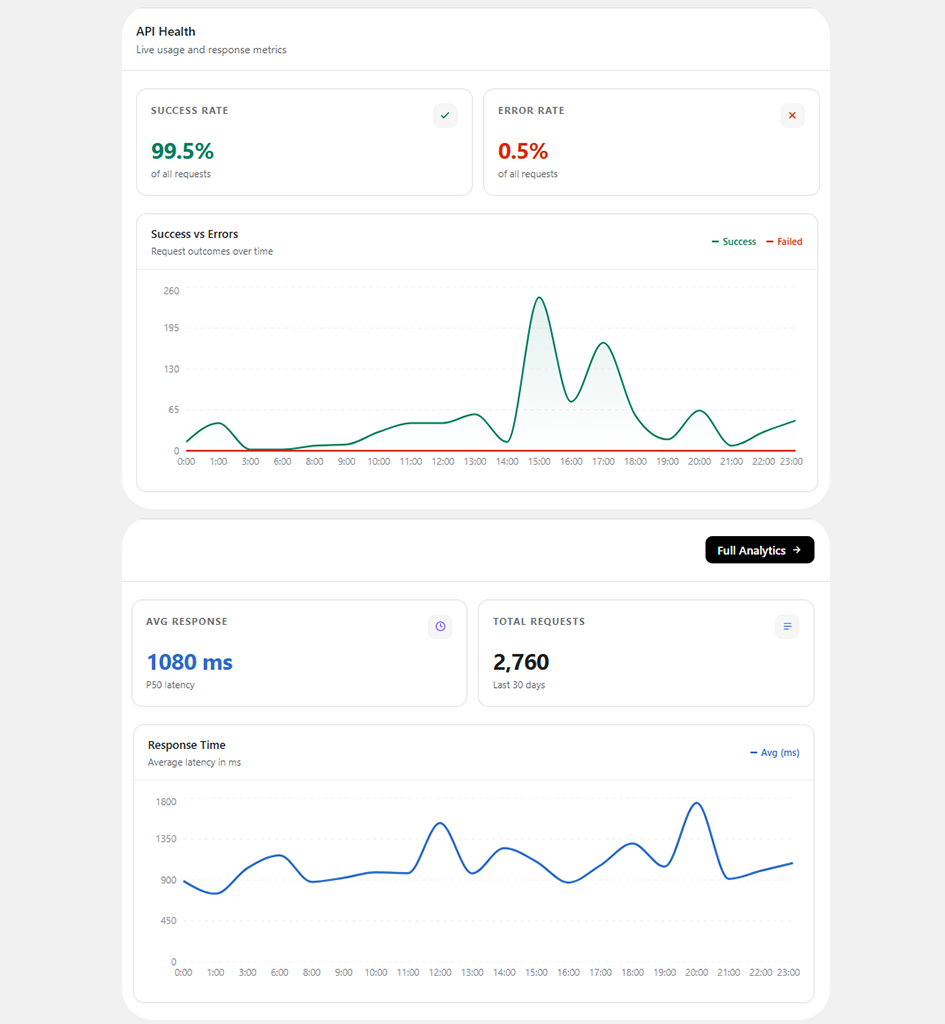Click the 260 y-axis label
This screenshot has width=945, height=1024.
click(x=171, y=291)
